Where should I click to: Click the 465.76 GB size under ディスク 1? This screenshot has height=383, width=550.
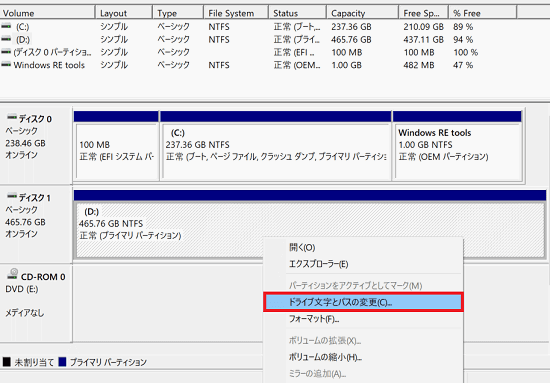click(x=25, y=222)
